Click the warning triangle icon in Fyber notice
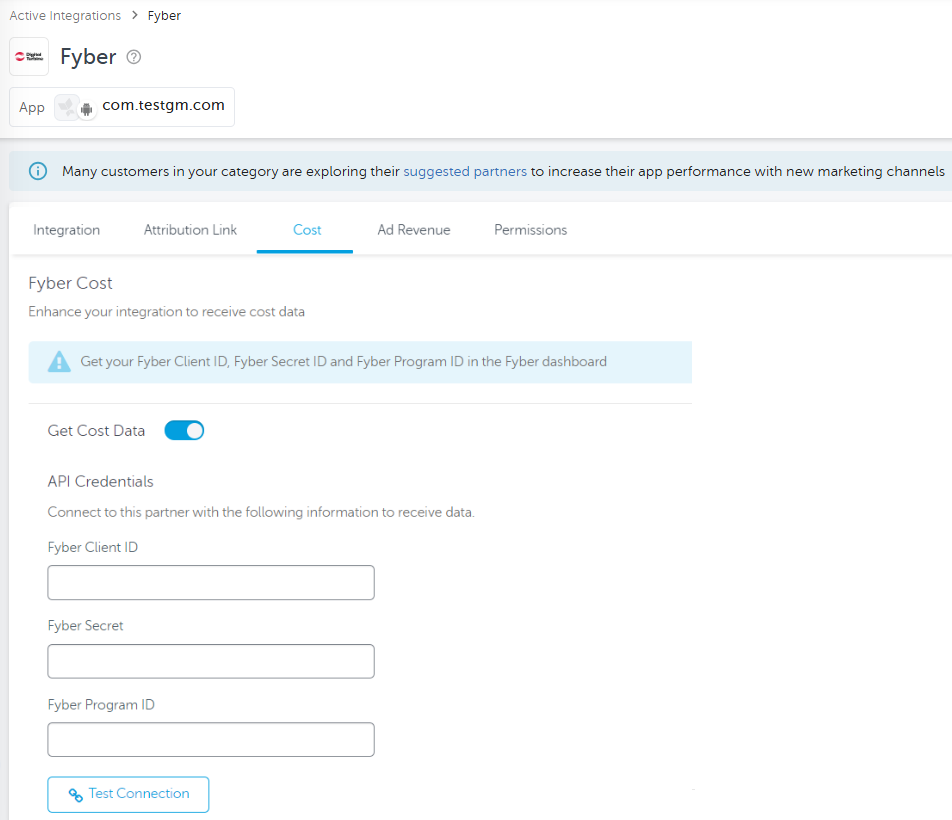This screenshot has height=820, width=952. pos(59,362)
